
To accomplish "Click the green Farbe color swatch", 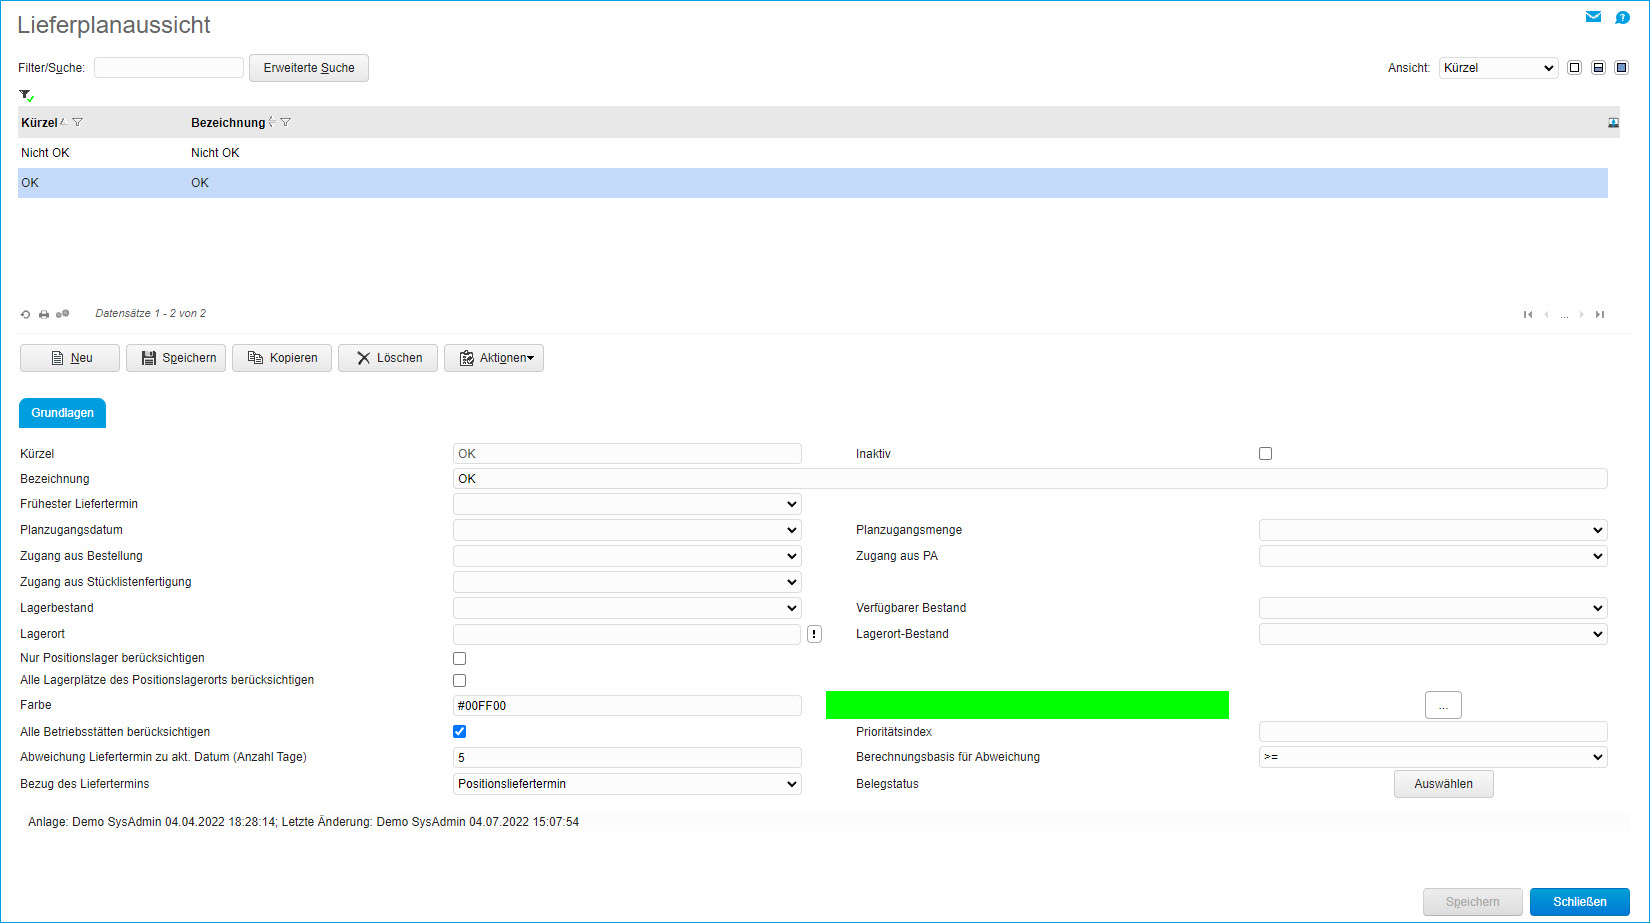I will pos(1027,705).
